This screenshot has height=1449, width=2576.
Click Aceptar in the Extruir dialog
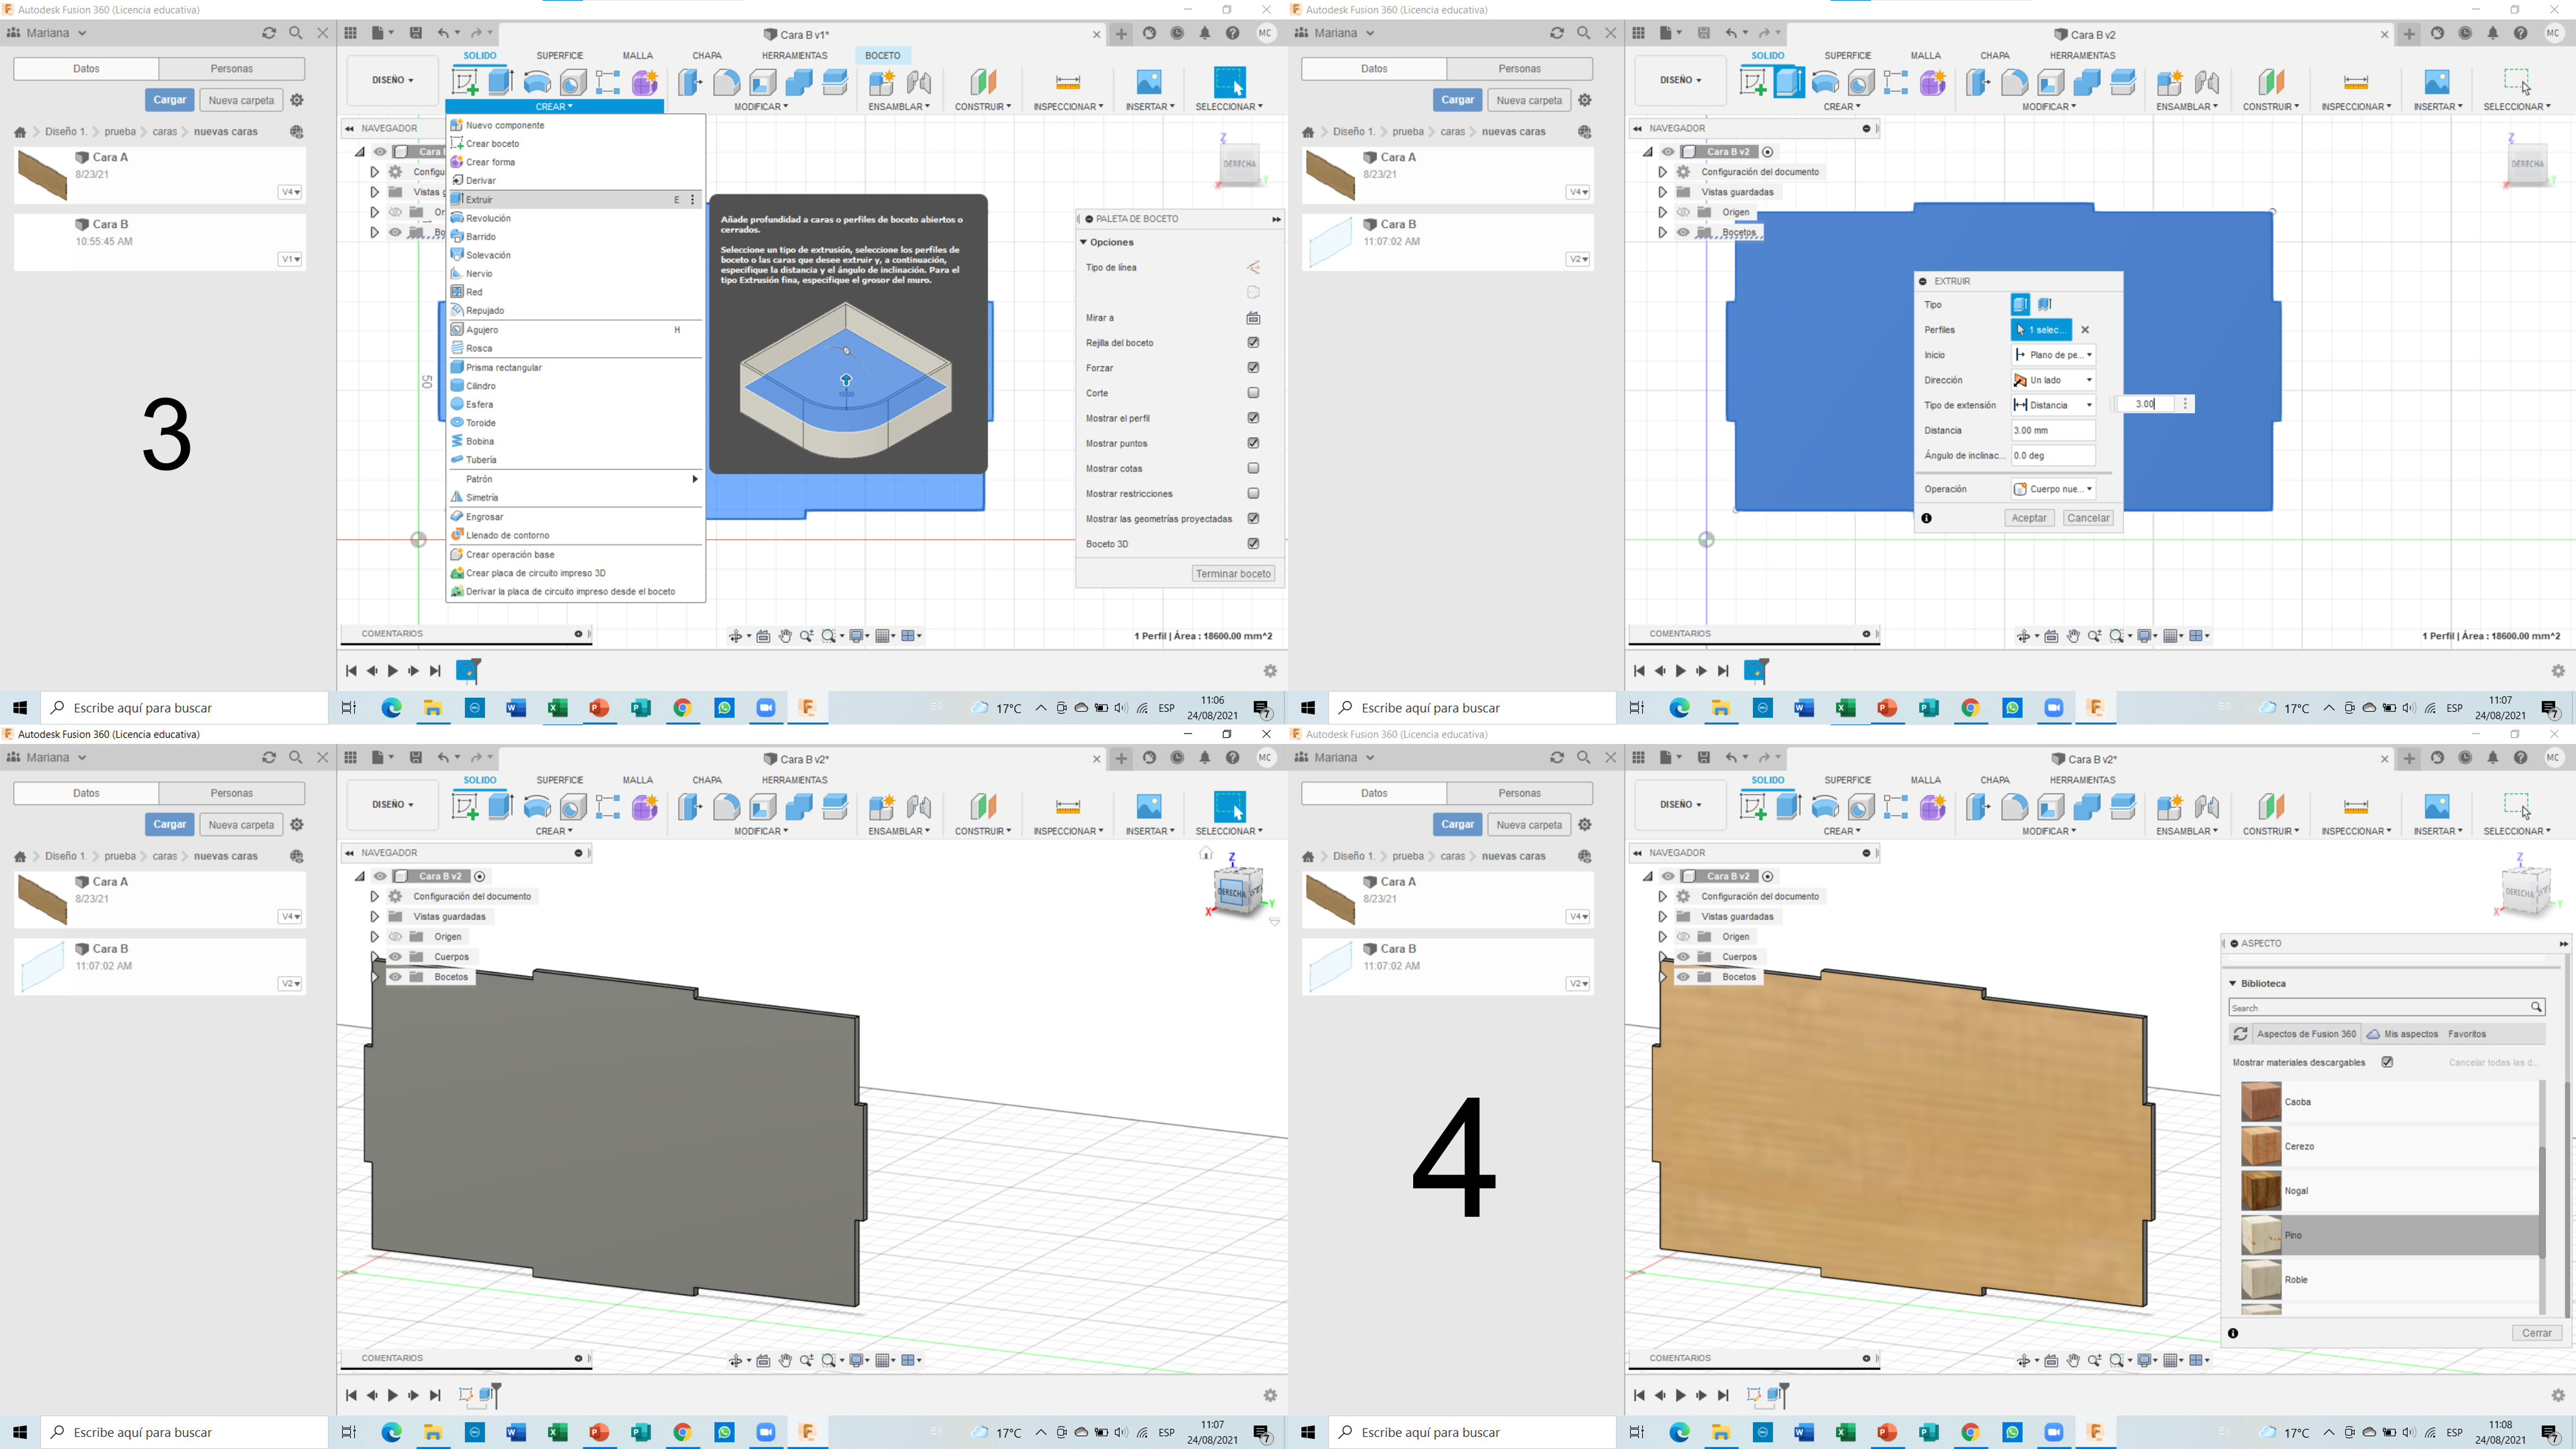(2029, 518)
